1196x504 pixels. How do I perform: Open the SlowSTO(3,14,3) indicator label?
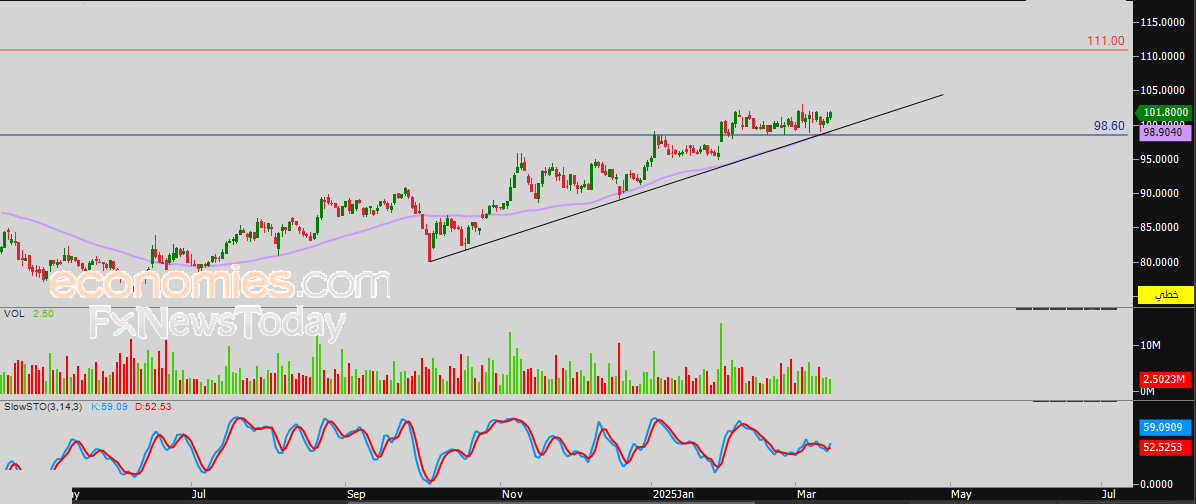click(x=43, y=407)
